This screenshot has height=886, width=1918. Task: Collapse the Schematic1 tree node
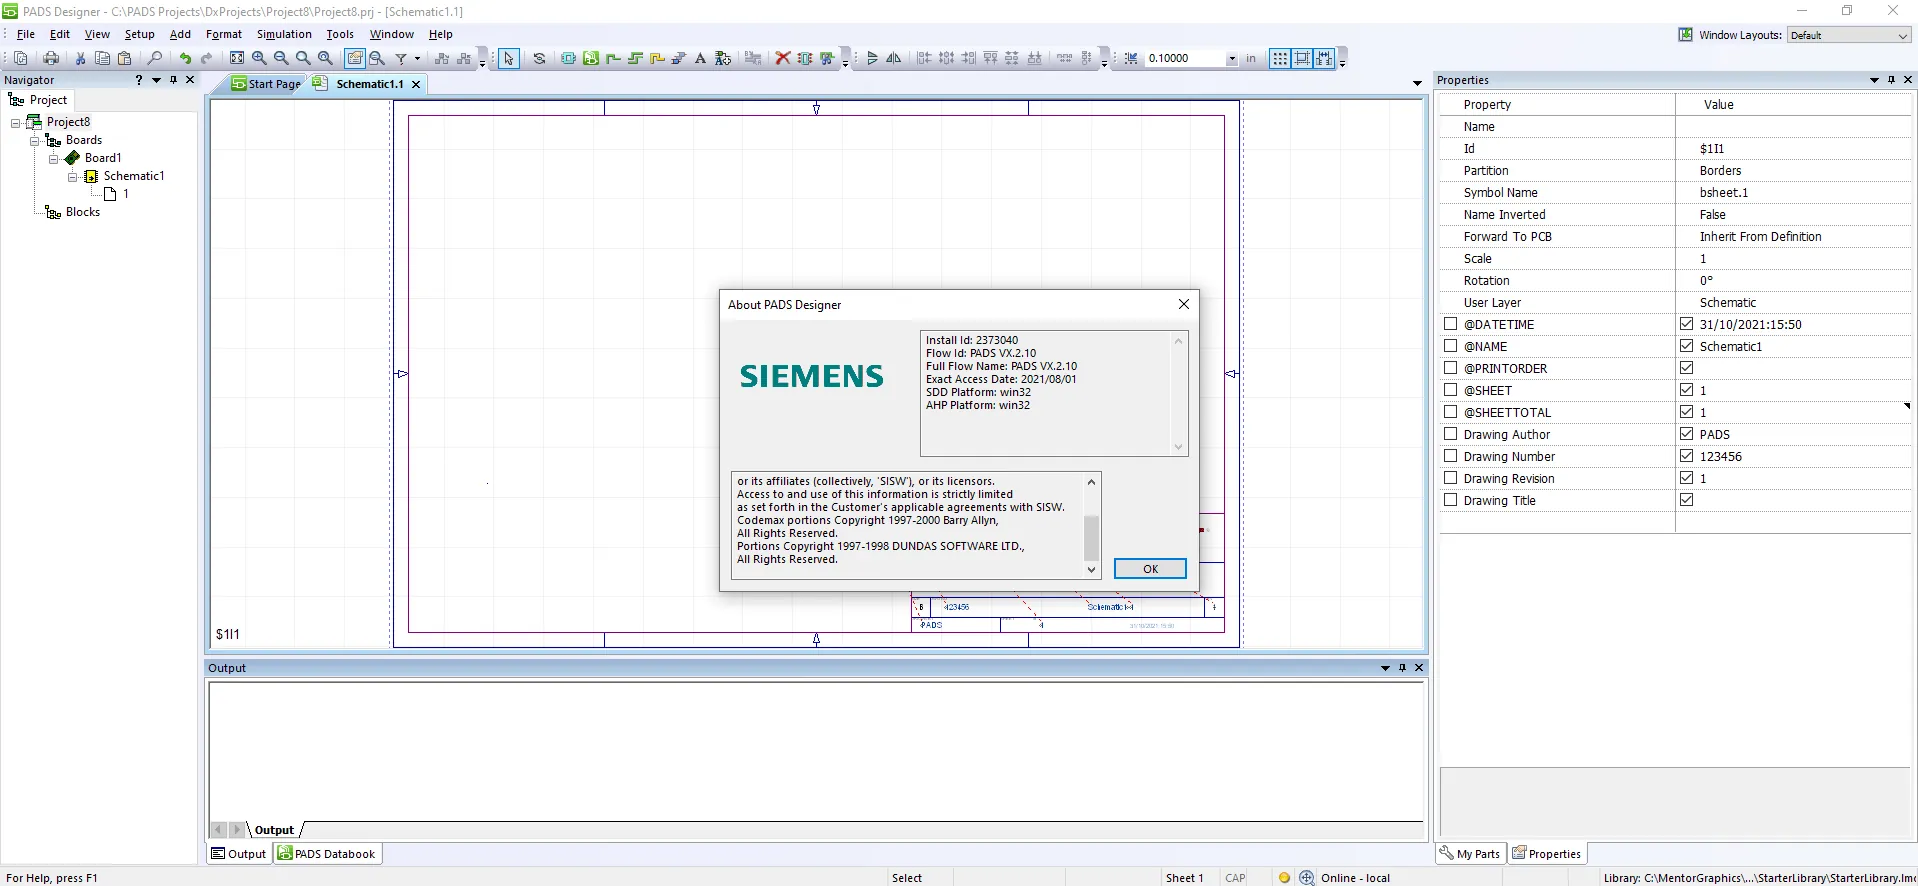point(73,177)
